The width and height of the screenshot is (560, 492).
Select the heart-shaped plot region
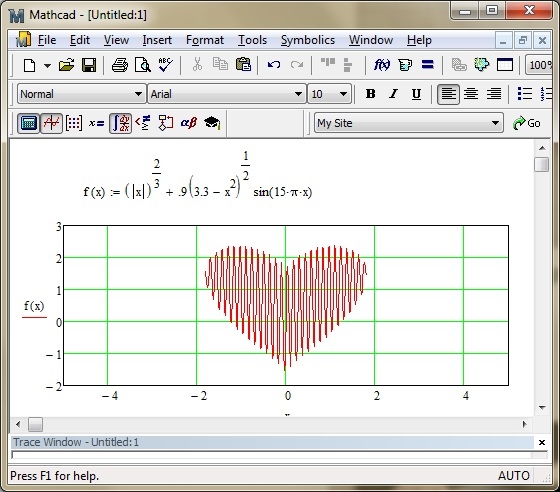coord(286,305)
